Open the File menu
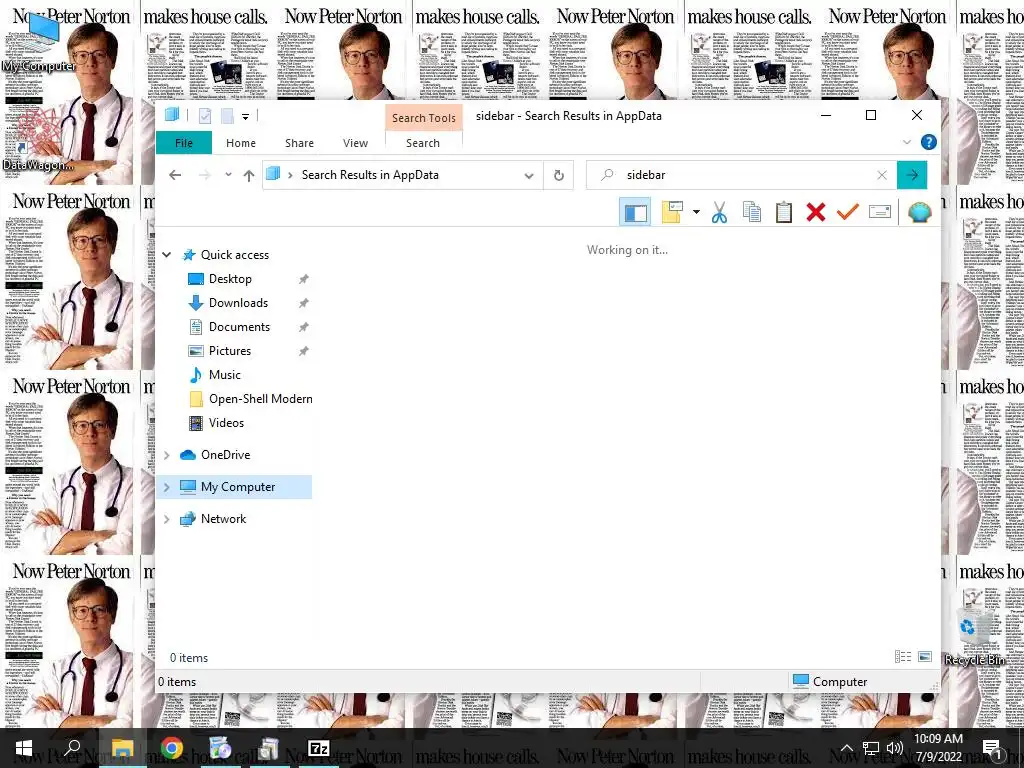Image resolution: width=1024 pixels, height=768 pixels. (184, 143)
